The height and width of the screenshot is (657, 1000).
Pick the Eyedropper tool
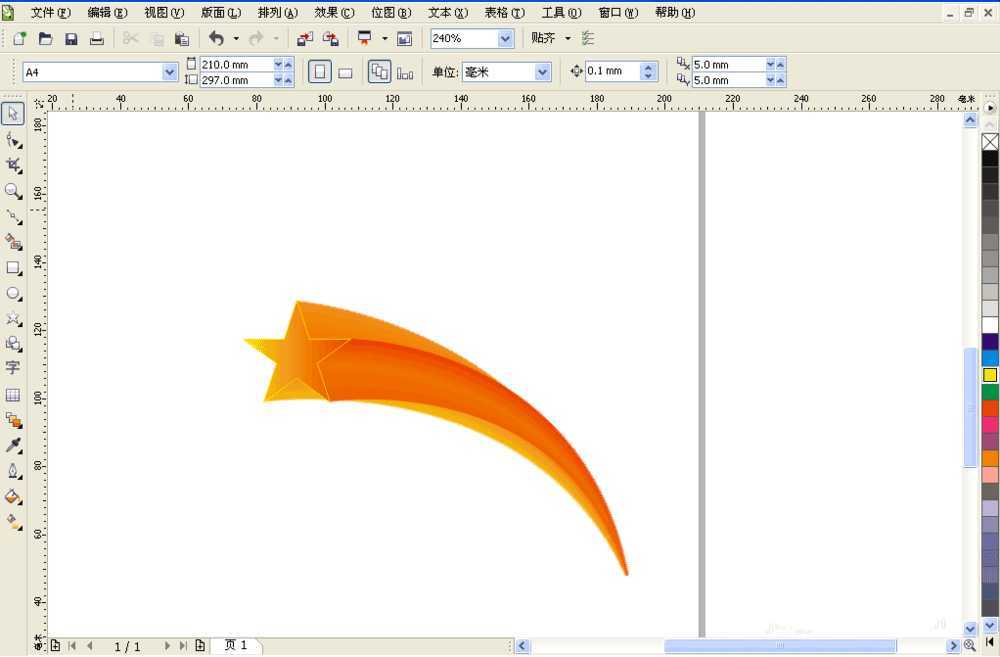[13, 445]
